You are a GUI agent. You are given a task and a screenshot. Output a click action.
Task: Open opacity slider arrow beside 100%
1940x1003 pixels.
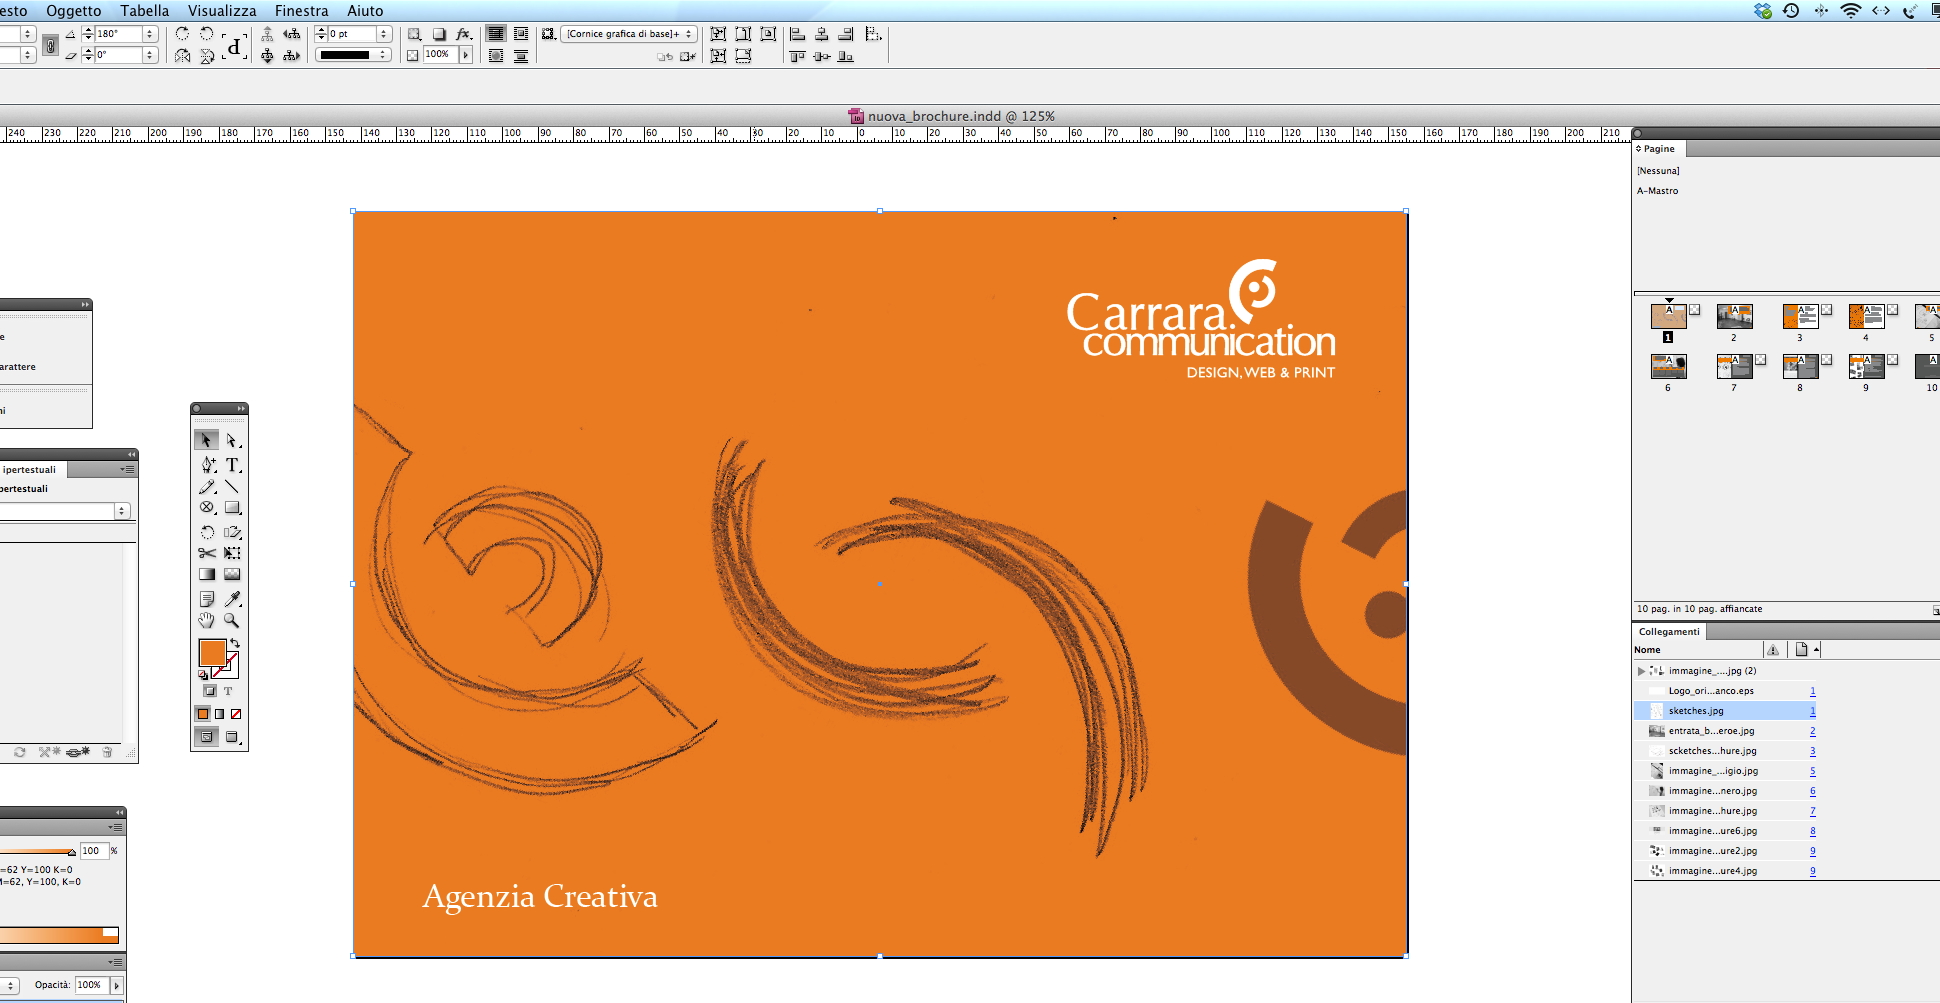pos(466,55)
